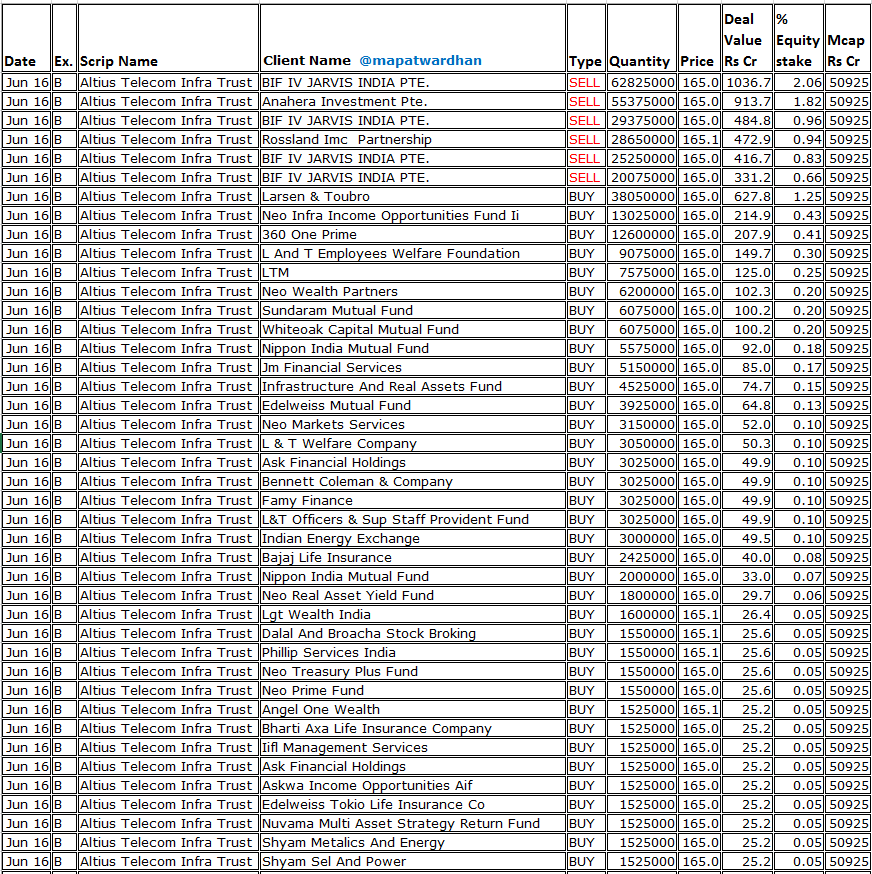872x874 pixels.
Task: Select the Scrip Name column header
Action: [168, 38]
